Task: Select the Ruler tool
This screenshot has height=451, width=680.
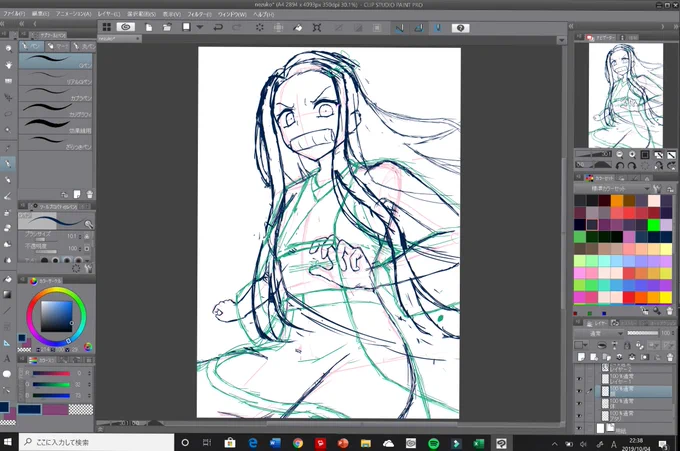Action: pyautogui.click(x=7, y=343)
